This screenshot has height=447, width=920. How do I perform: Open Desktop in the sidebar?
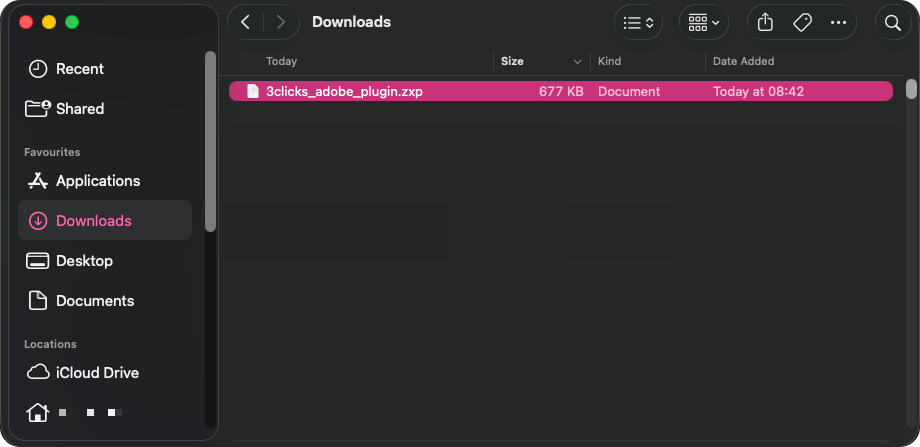(x=106, y=260)
